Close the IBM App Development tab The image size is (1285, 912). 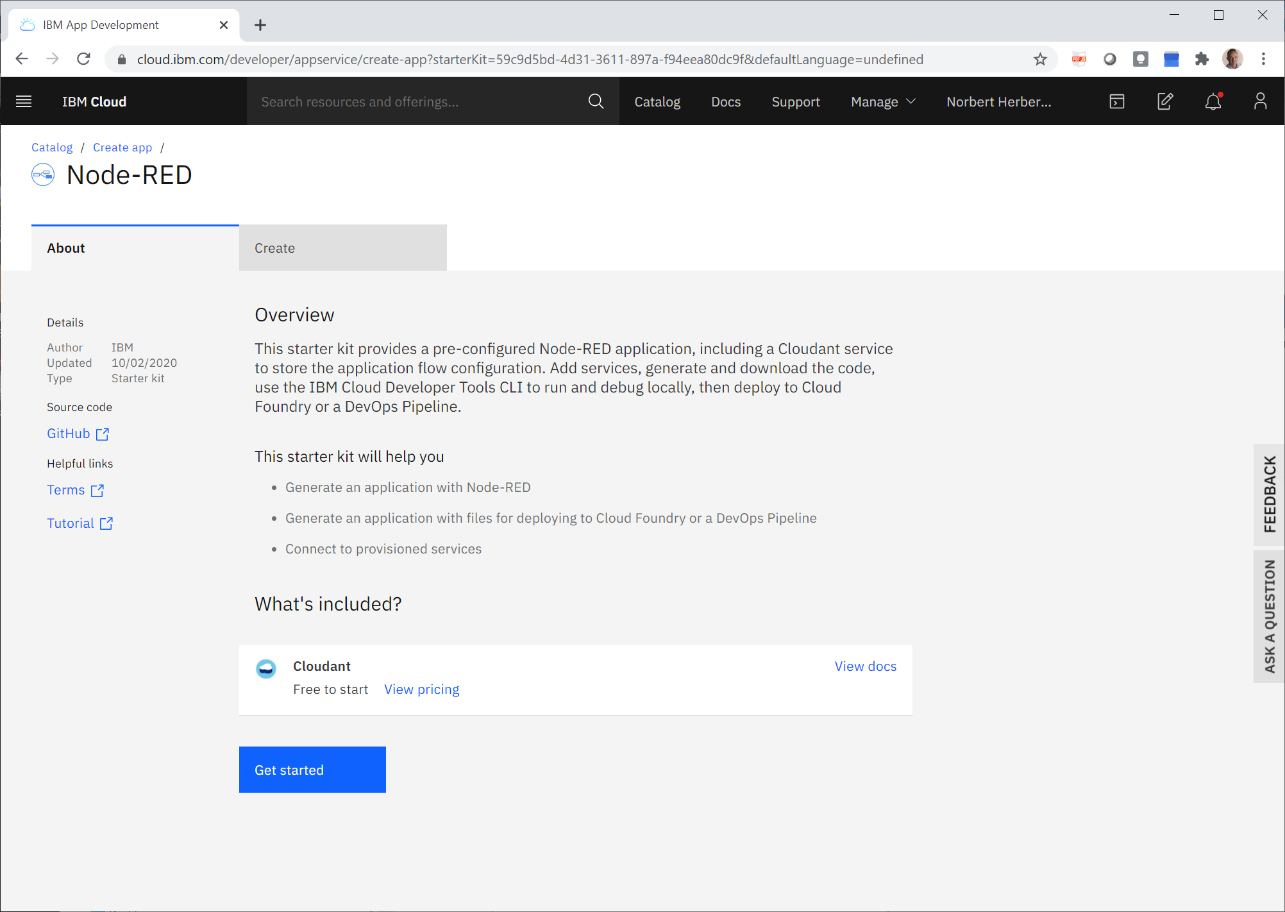click(224, 25)
